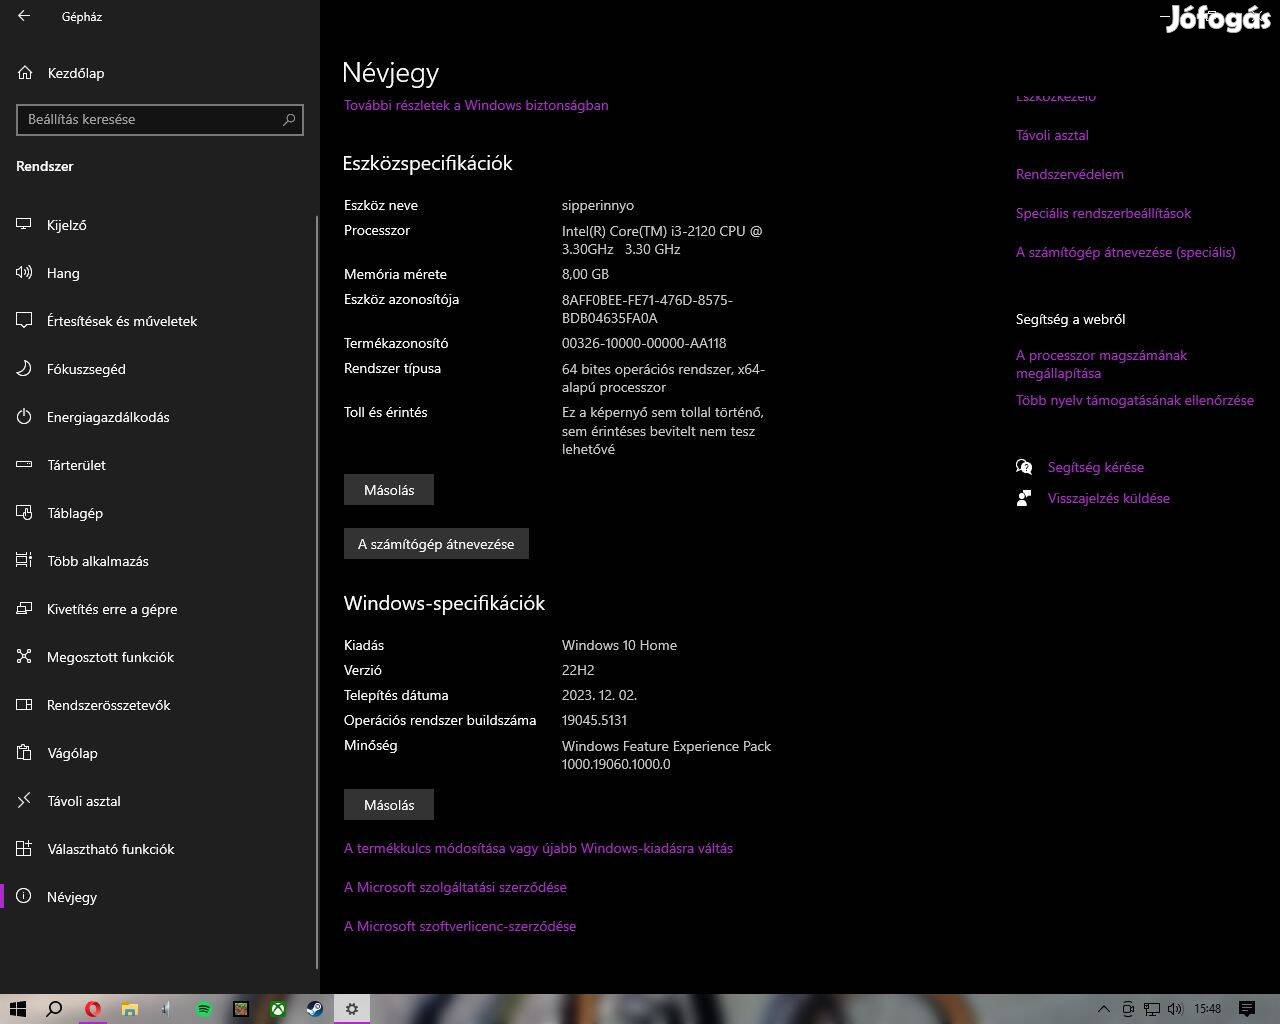Viewport: 1280px width, 1024px height.
Task: Open the taskbar search magnifier
Action: 55,1009
